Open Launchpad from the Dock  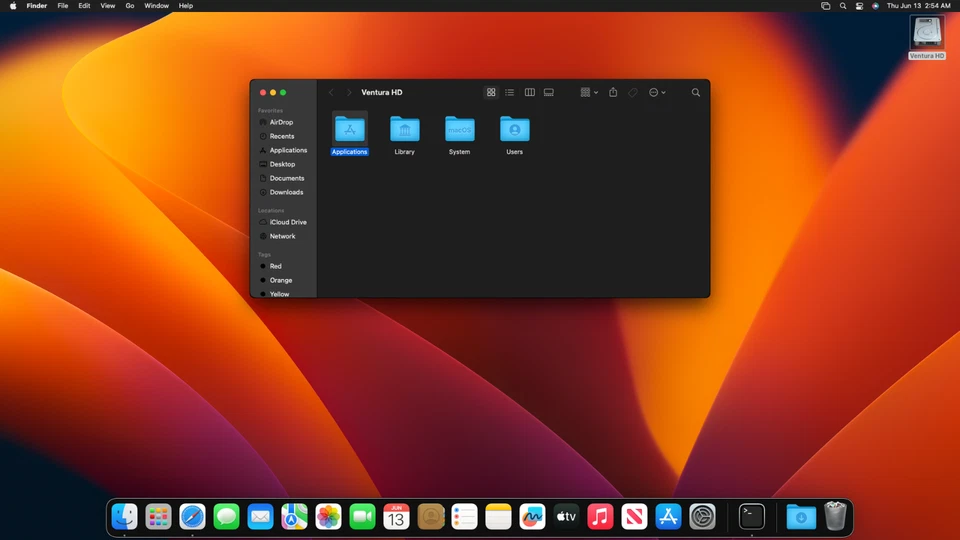[x=158, y=517]
